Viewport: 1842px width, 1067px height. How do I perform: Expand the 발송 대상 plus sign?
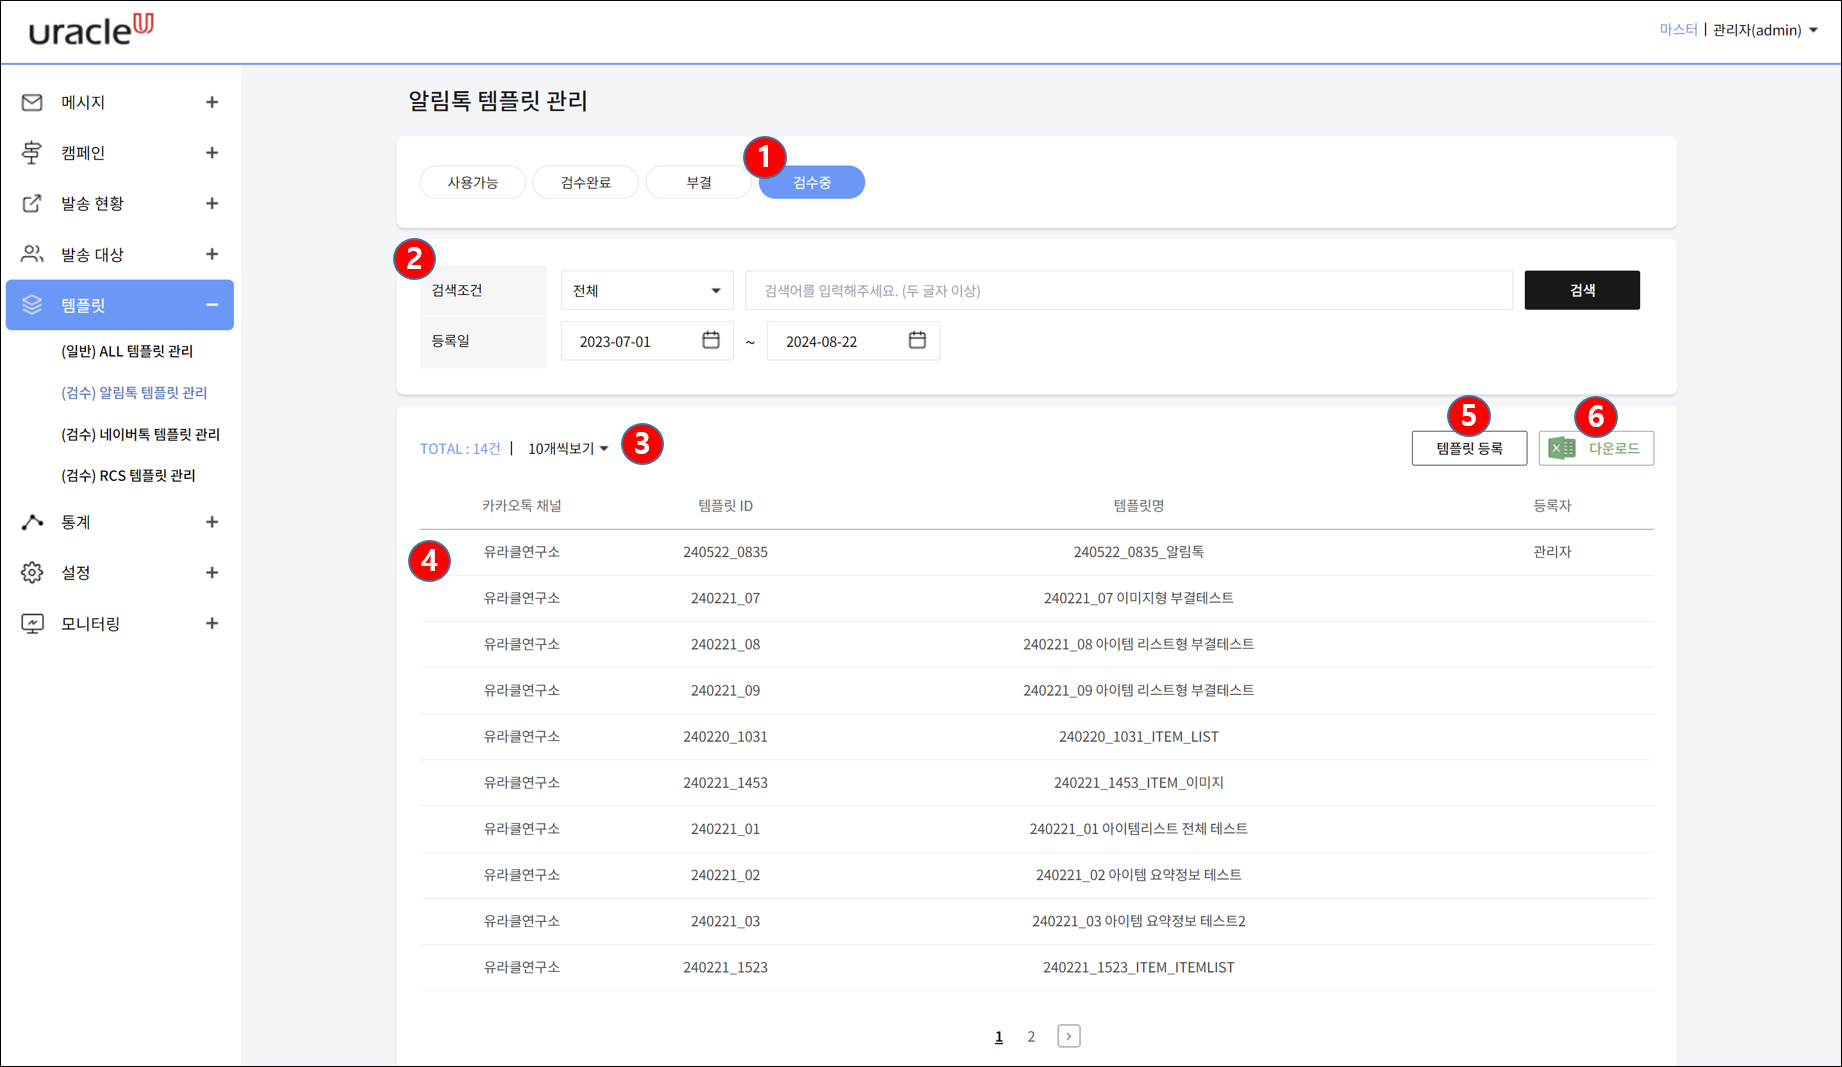[212, 254]
